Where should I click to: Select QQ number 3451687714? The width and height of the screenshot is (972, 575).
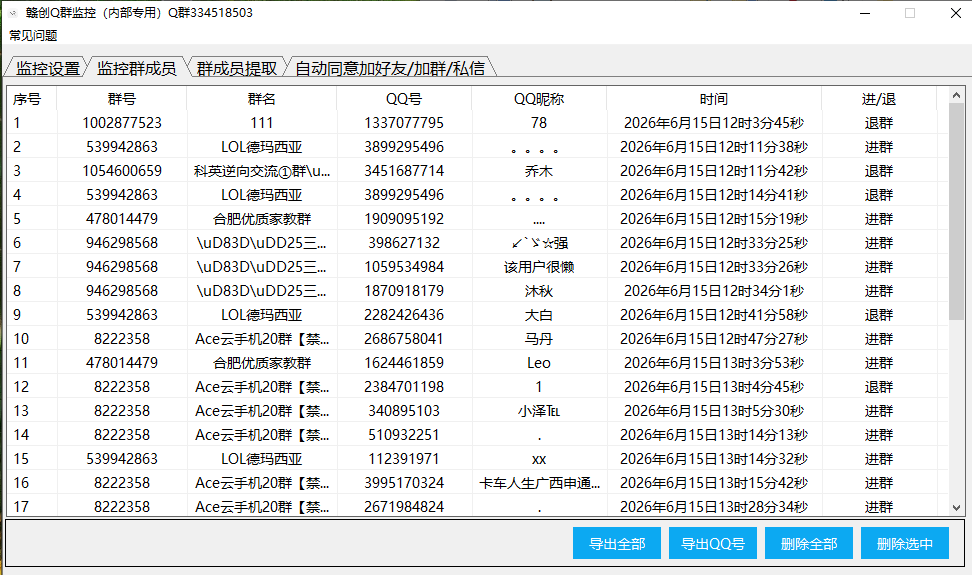point(404,171)
